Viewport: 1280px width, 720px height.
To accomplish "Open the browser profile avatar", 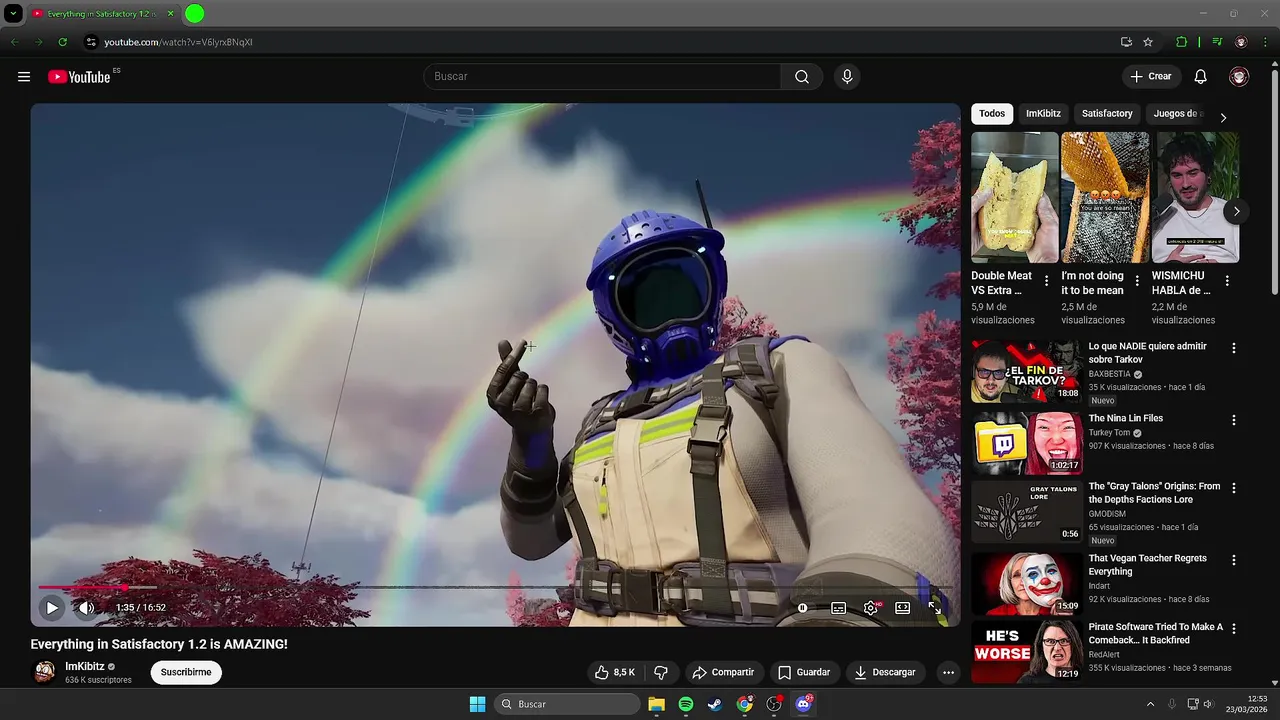I will click(1241, 42).
